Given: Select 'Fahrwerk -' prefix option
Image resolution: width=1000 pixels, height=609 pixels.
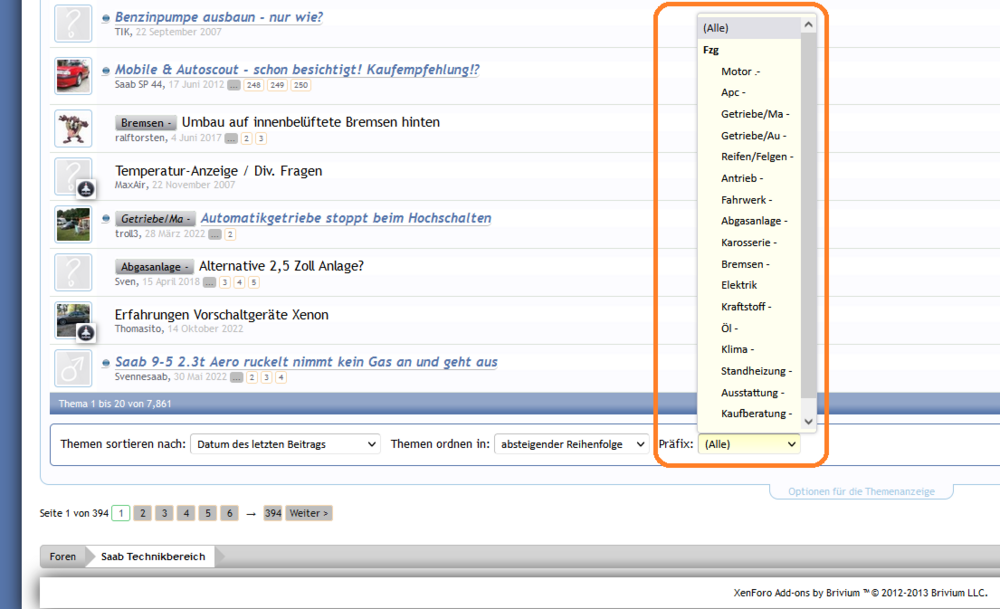Looking at the screenshot, I should point(749,200).
